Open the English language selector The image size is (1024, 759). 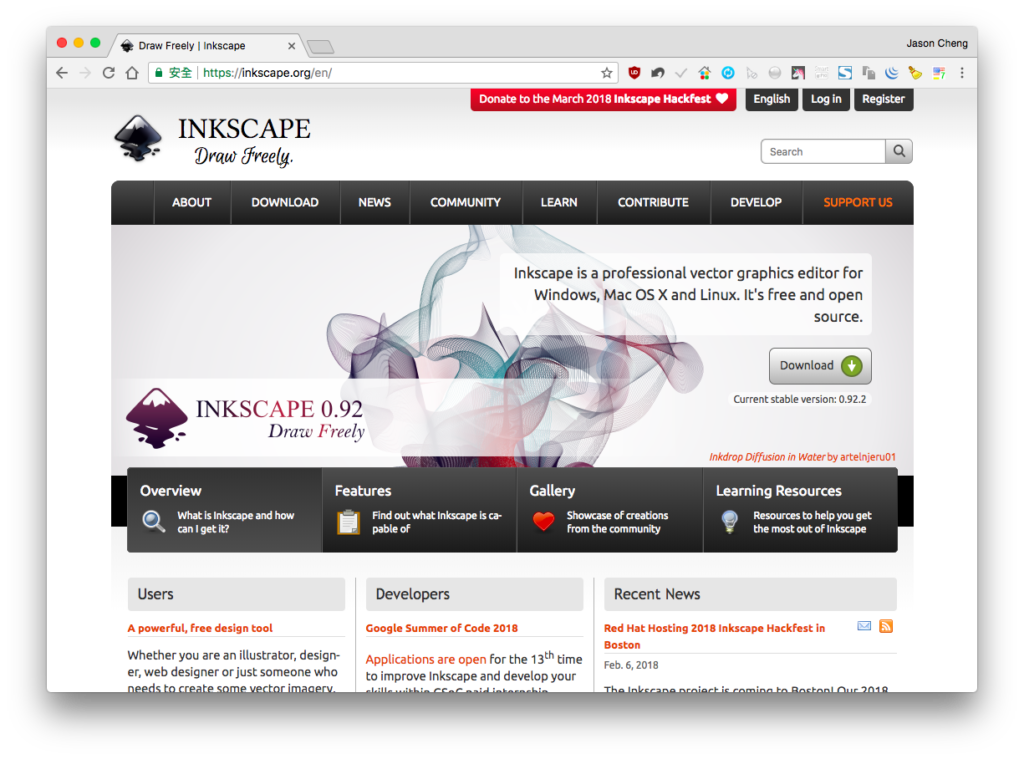point(772,99)
